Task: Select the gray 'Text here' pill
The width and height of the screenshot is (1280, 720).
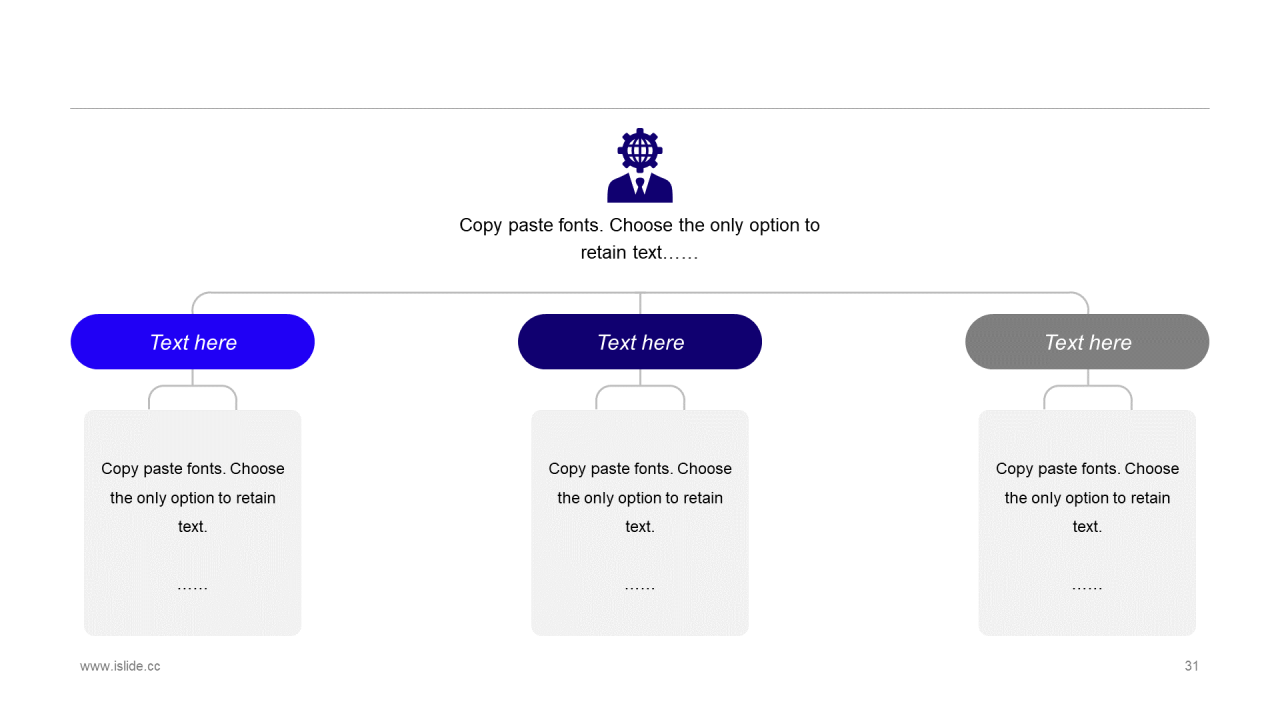Action: [1087, 342]
